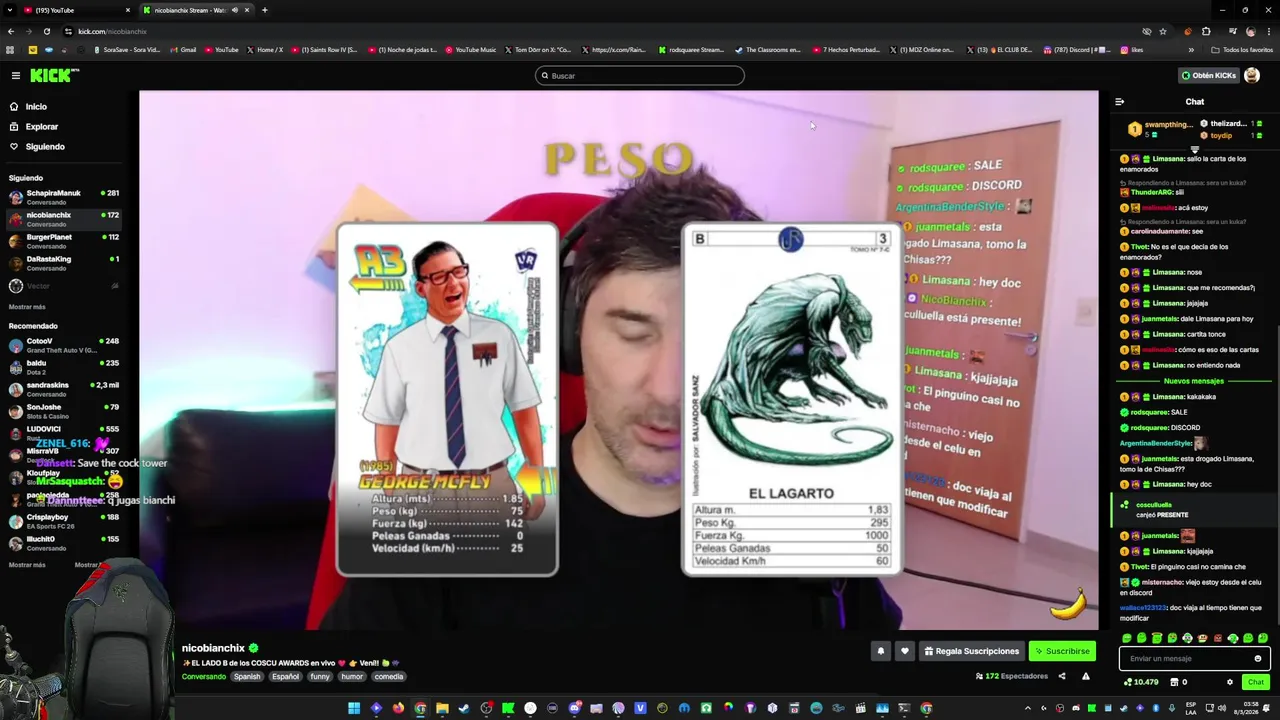The image size is (1280, 720).
Task: Go back in browser history
Action: [x=10, y=31]
